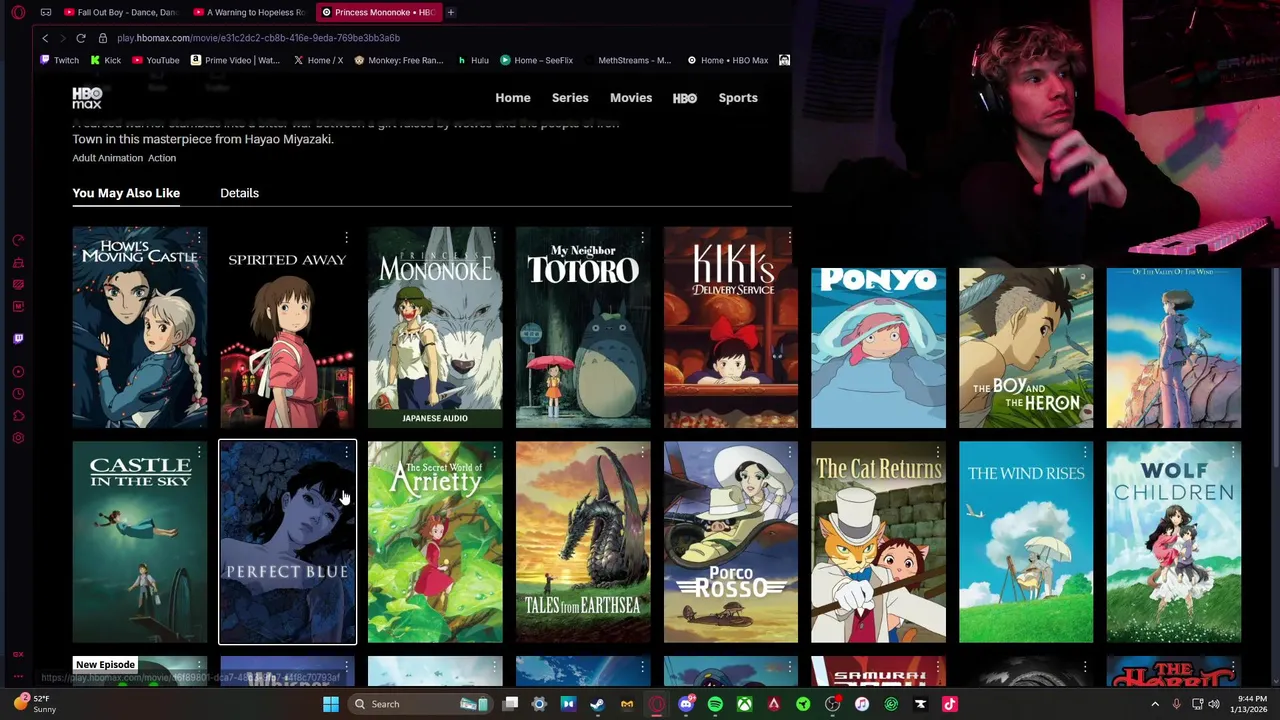Open Spotify from the taskbar
Screen dimensions: 1280x720
tap(715, 704)
